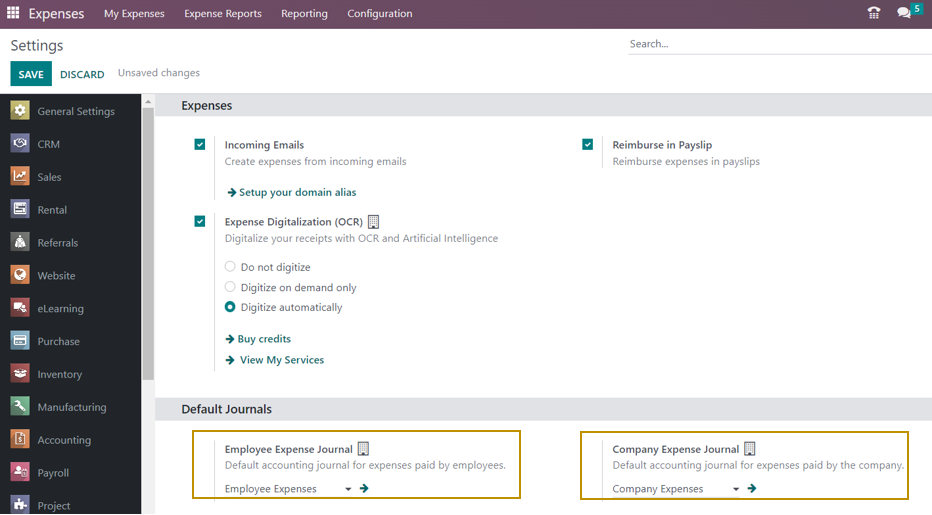Open the chat messages icon
The image size is (932, 515).
[904, 13]
